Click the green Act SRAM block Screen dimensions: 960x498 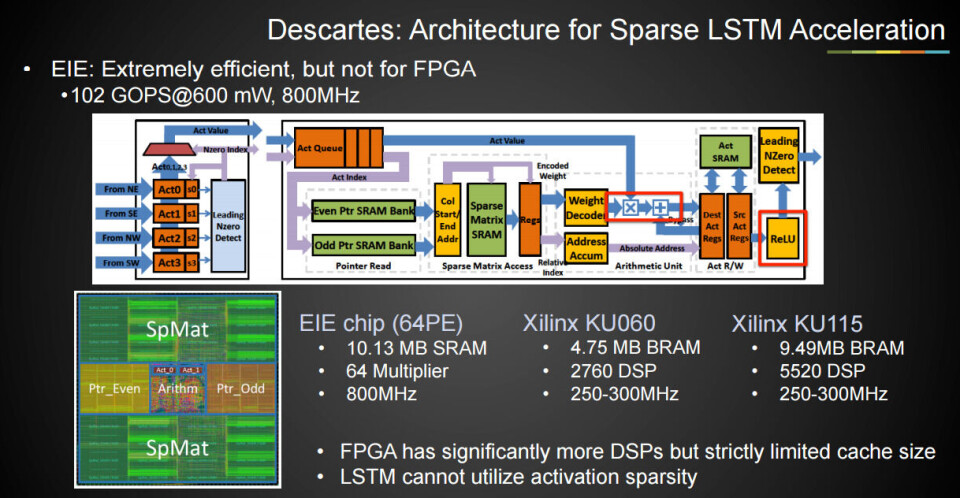(x=726, y=151)
